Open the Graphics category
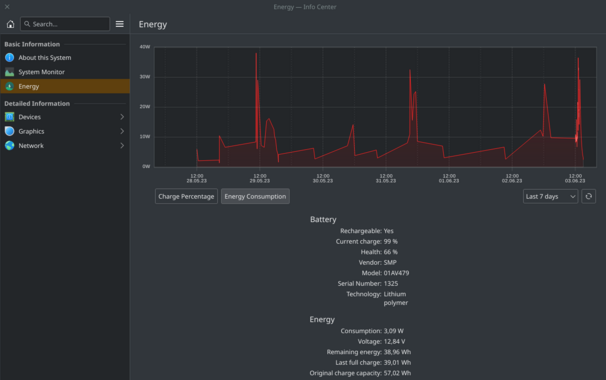Viewport: 606px width, 380px height. click(x=65, y=131)
